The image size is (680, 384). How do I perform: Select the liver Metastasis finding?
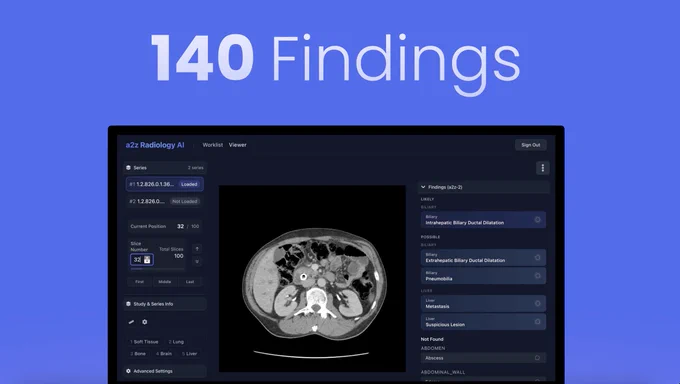484,303
